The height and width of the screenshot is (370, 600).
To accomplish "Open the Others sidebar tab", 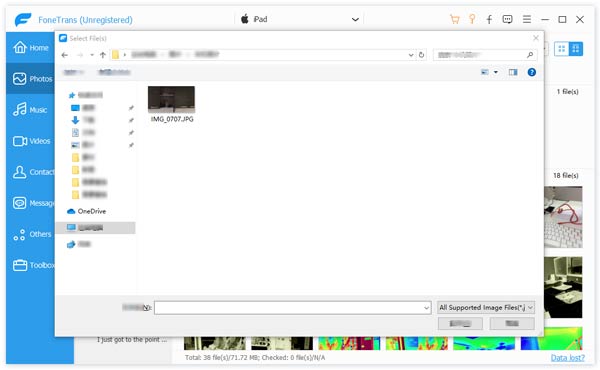I will click(x=31, y=234).
